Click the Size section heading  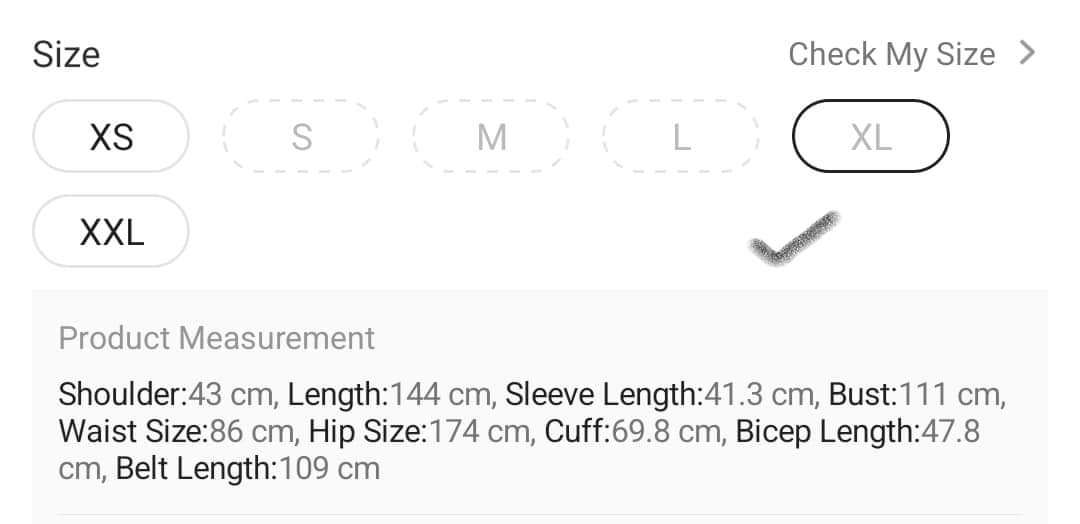coord(66,55)
